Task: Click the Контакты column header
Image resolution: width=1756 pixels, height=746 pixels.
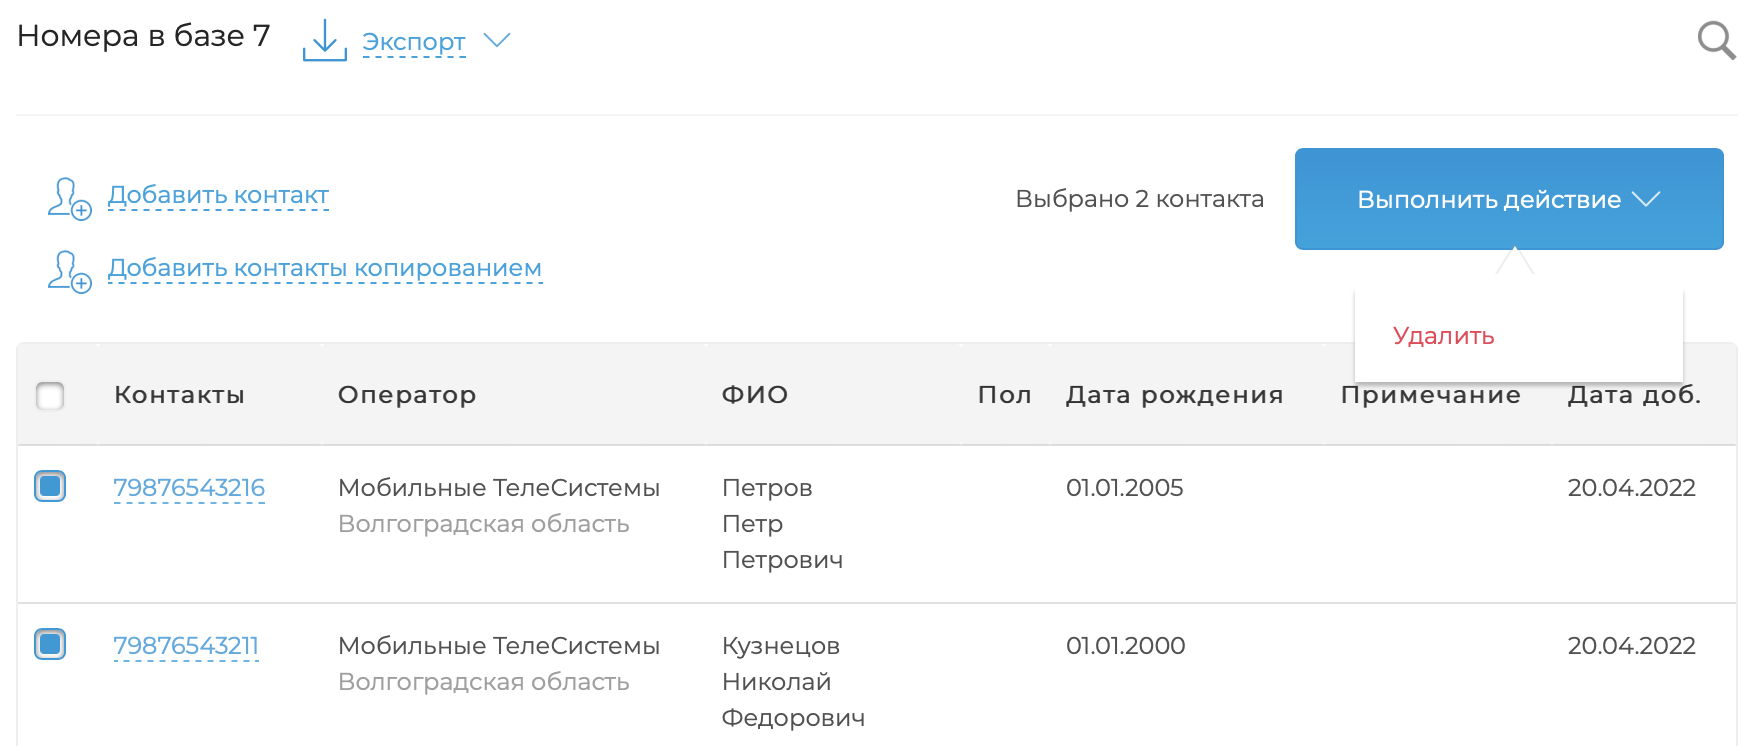Action: pyautogui.click(x=179, y=395)
